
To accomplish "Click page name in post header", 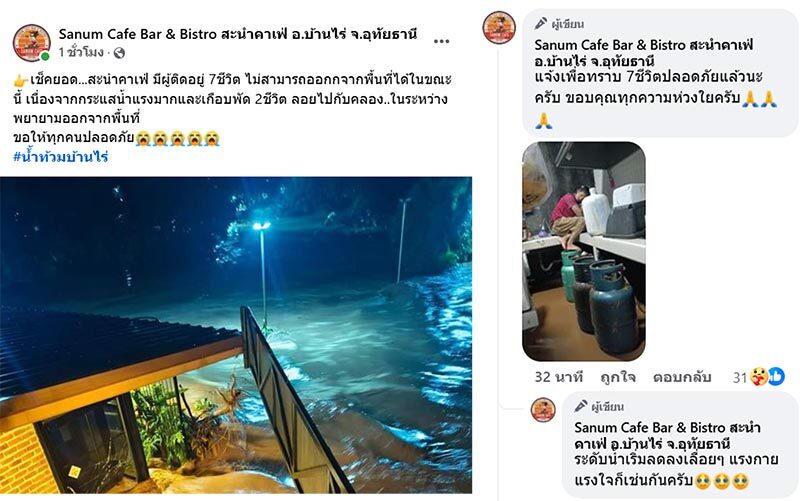I will pyautogui.click(x=238, y=34).
